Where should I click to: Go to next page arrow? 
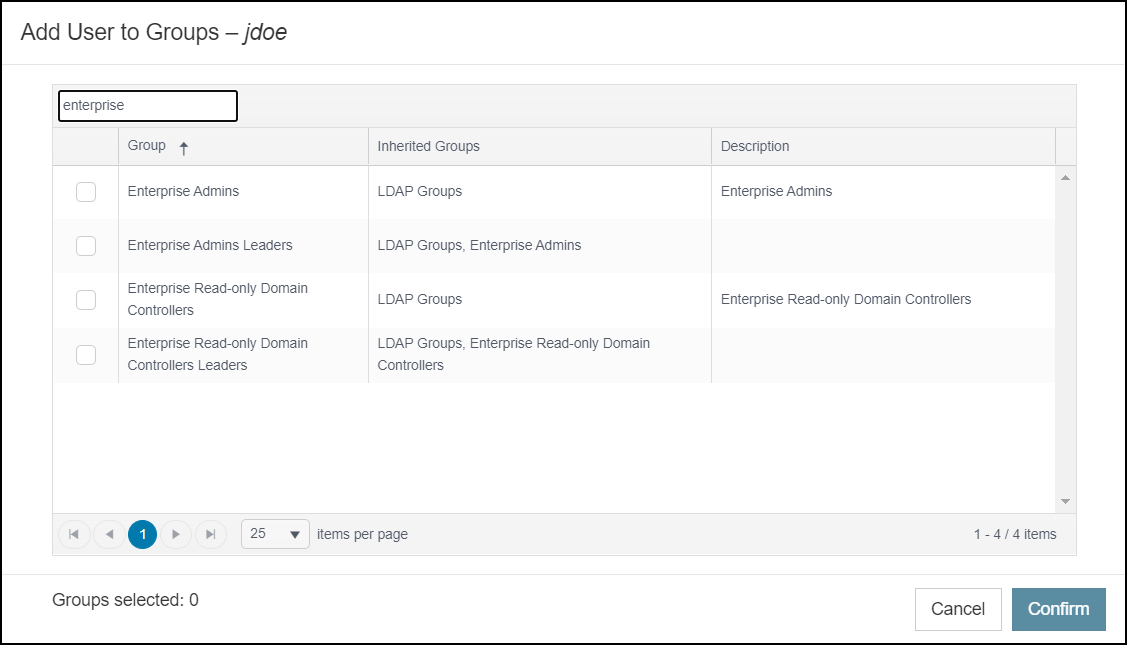pyautogui.click(x=176, y=534)
